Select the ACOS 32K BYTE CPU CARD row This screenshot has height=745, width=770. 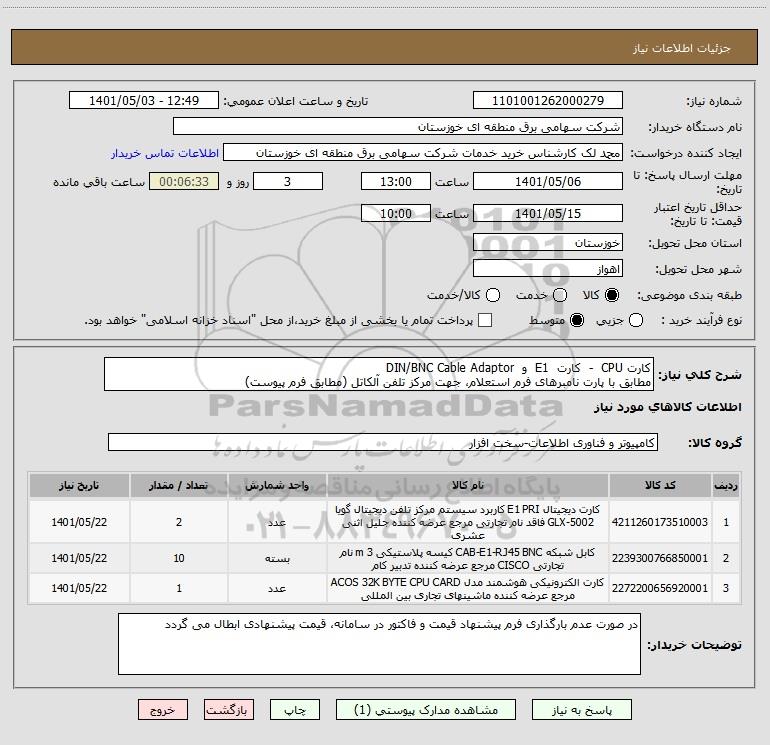tap(385, 588)
